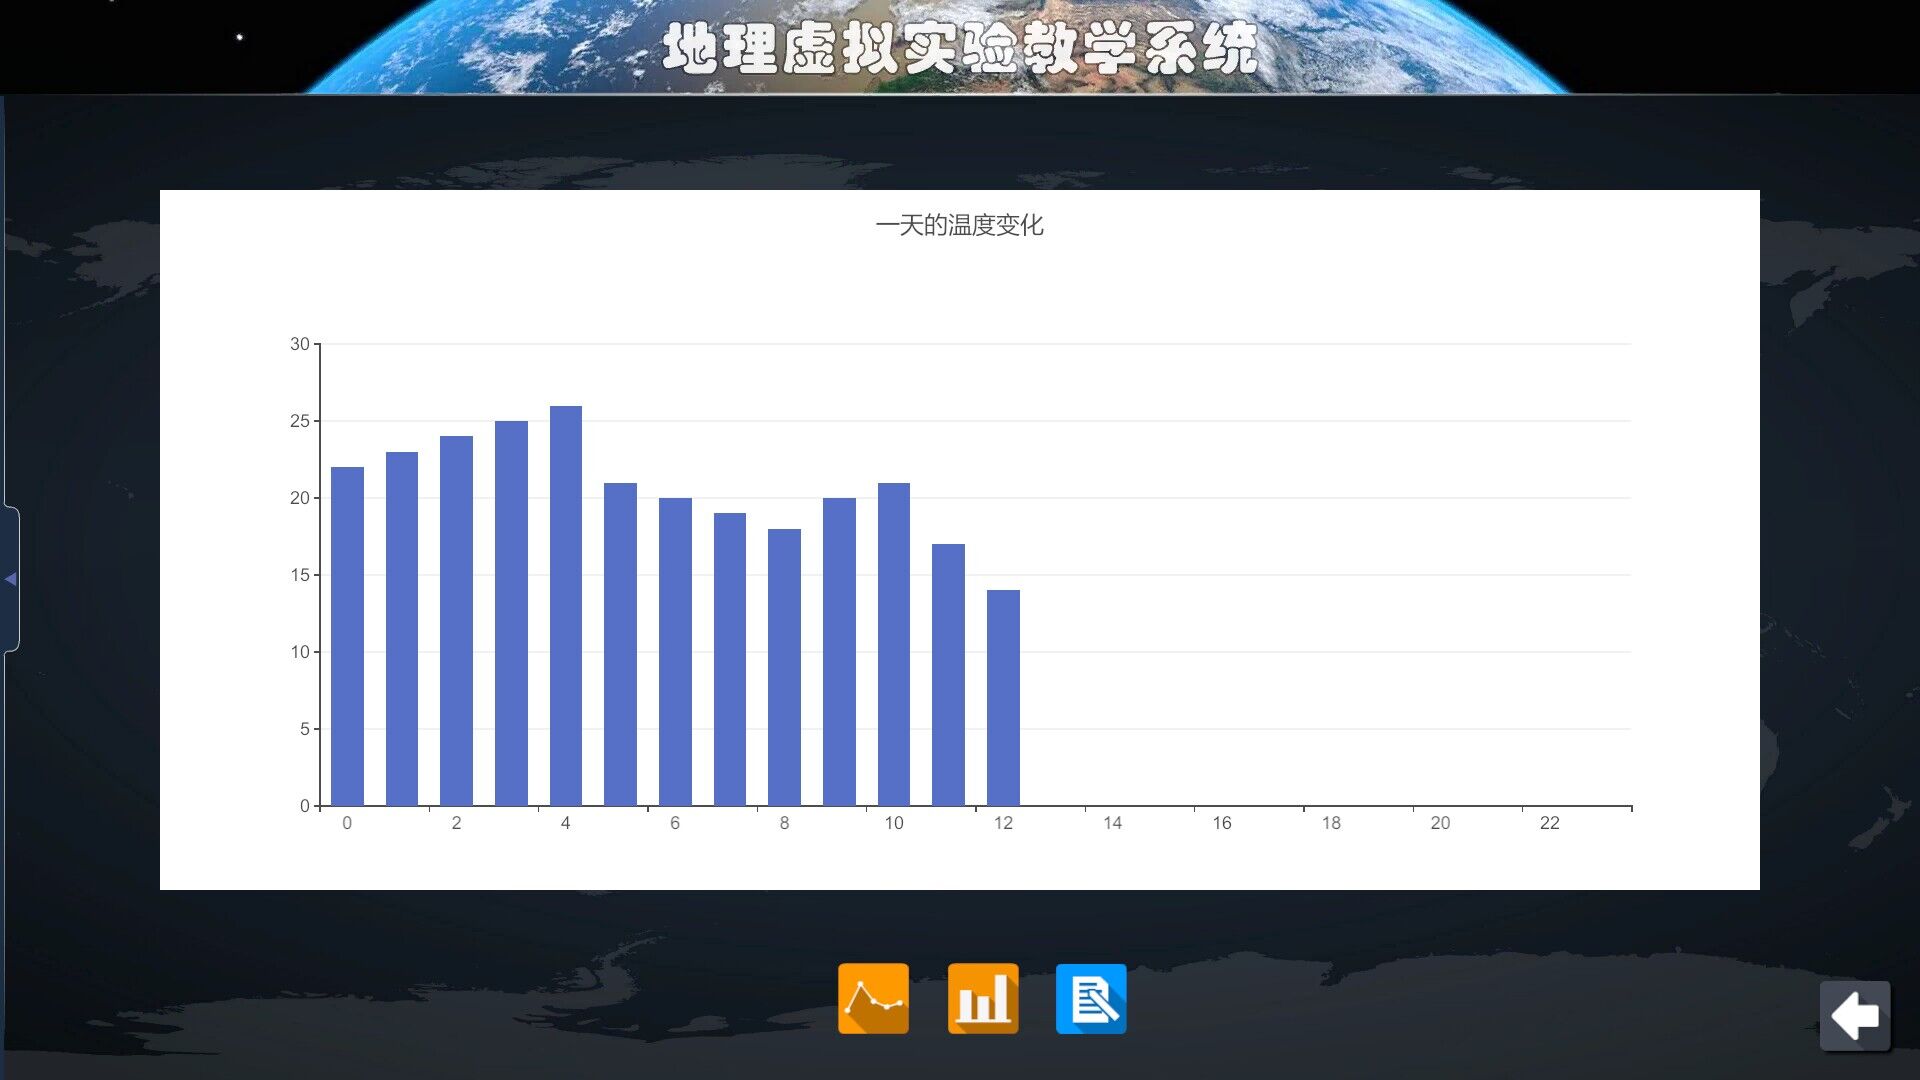This screenshot has height=1080, width=1920.
Task: Switch to the line chart view
Action: [873, 998]
